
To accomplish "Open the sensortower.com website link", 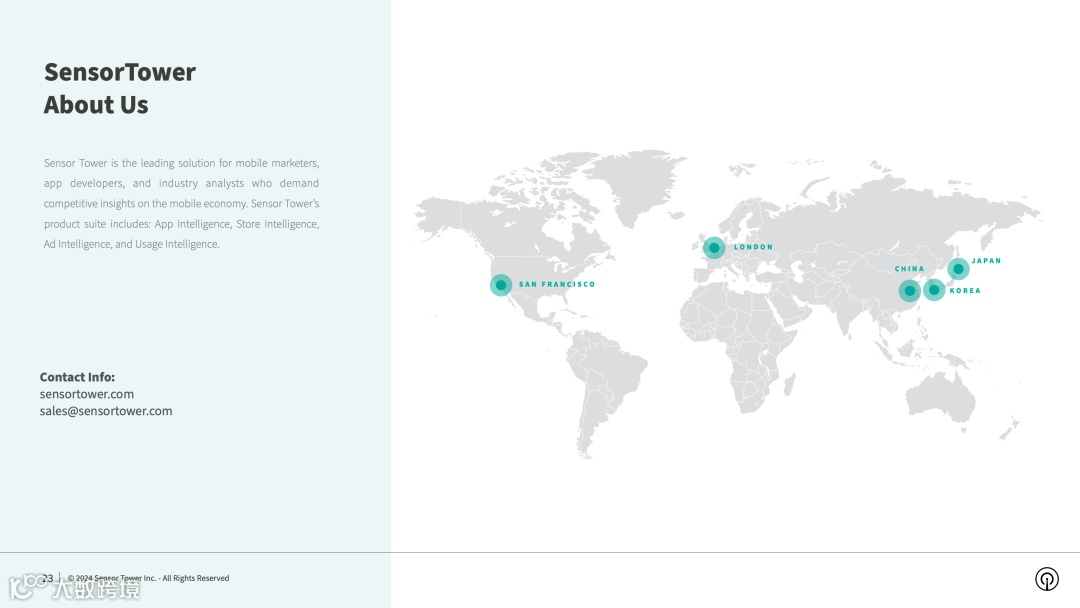I will point(87,394).
